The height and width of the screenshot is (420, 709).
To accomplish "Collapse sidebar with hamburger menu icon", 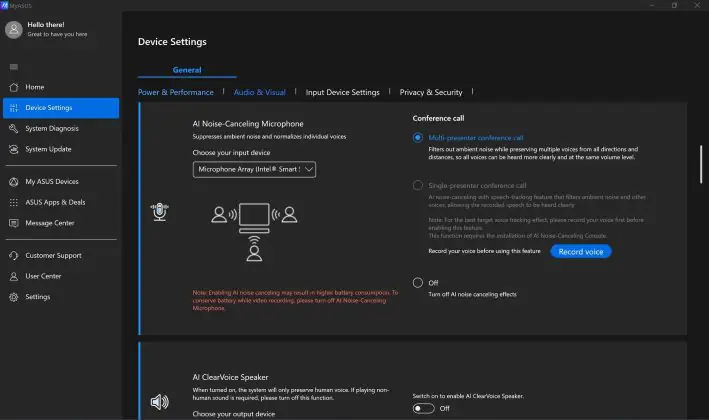I will coord(14,67).
